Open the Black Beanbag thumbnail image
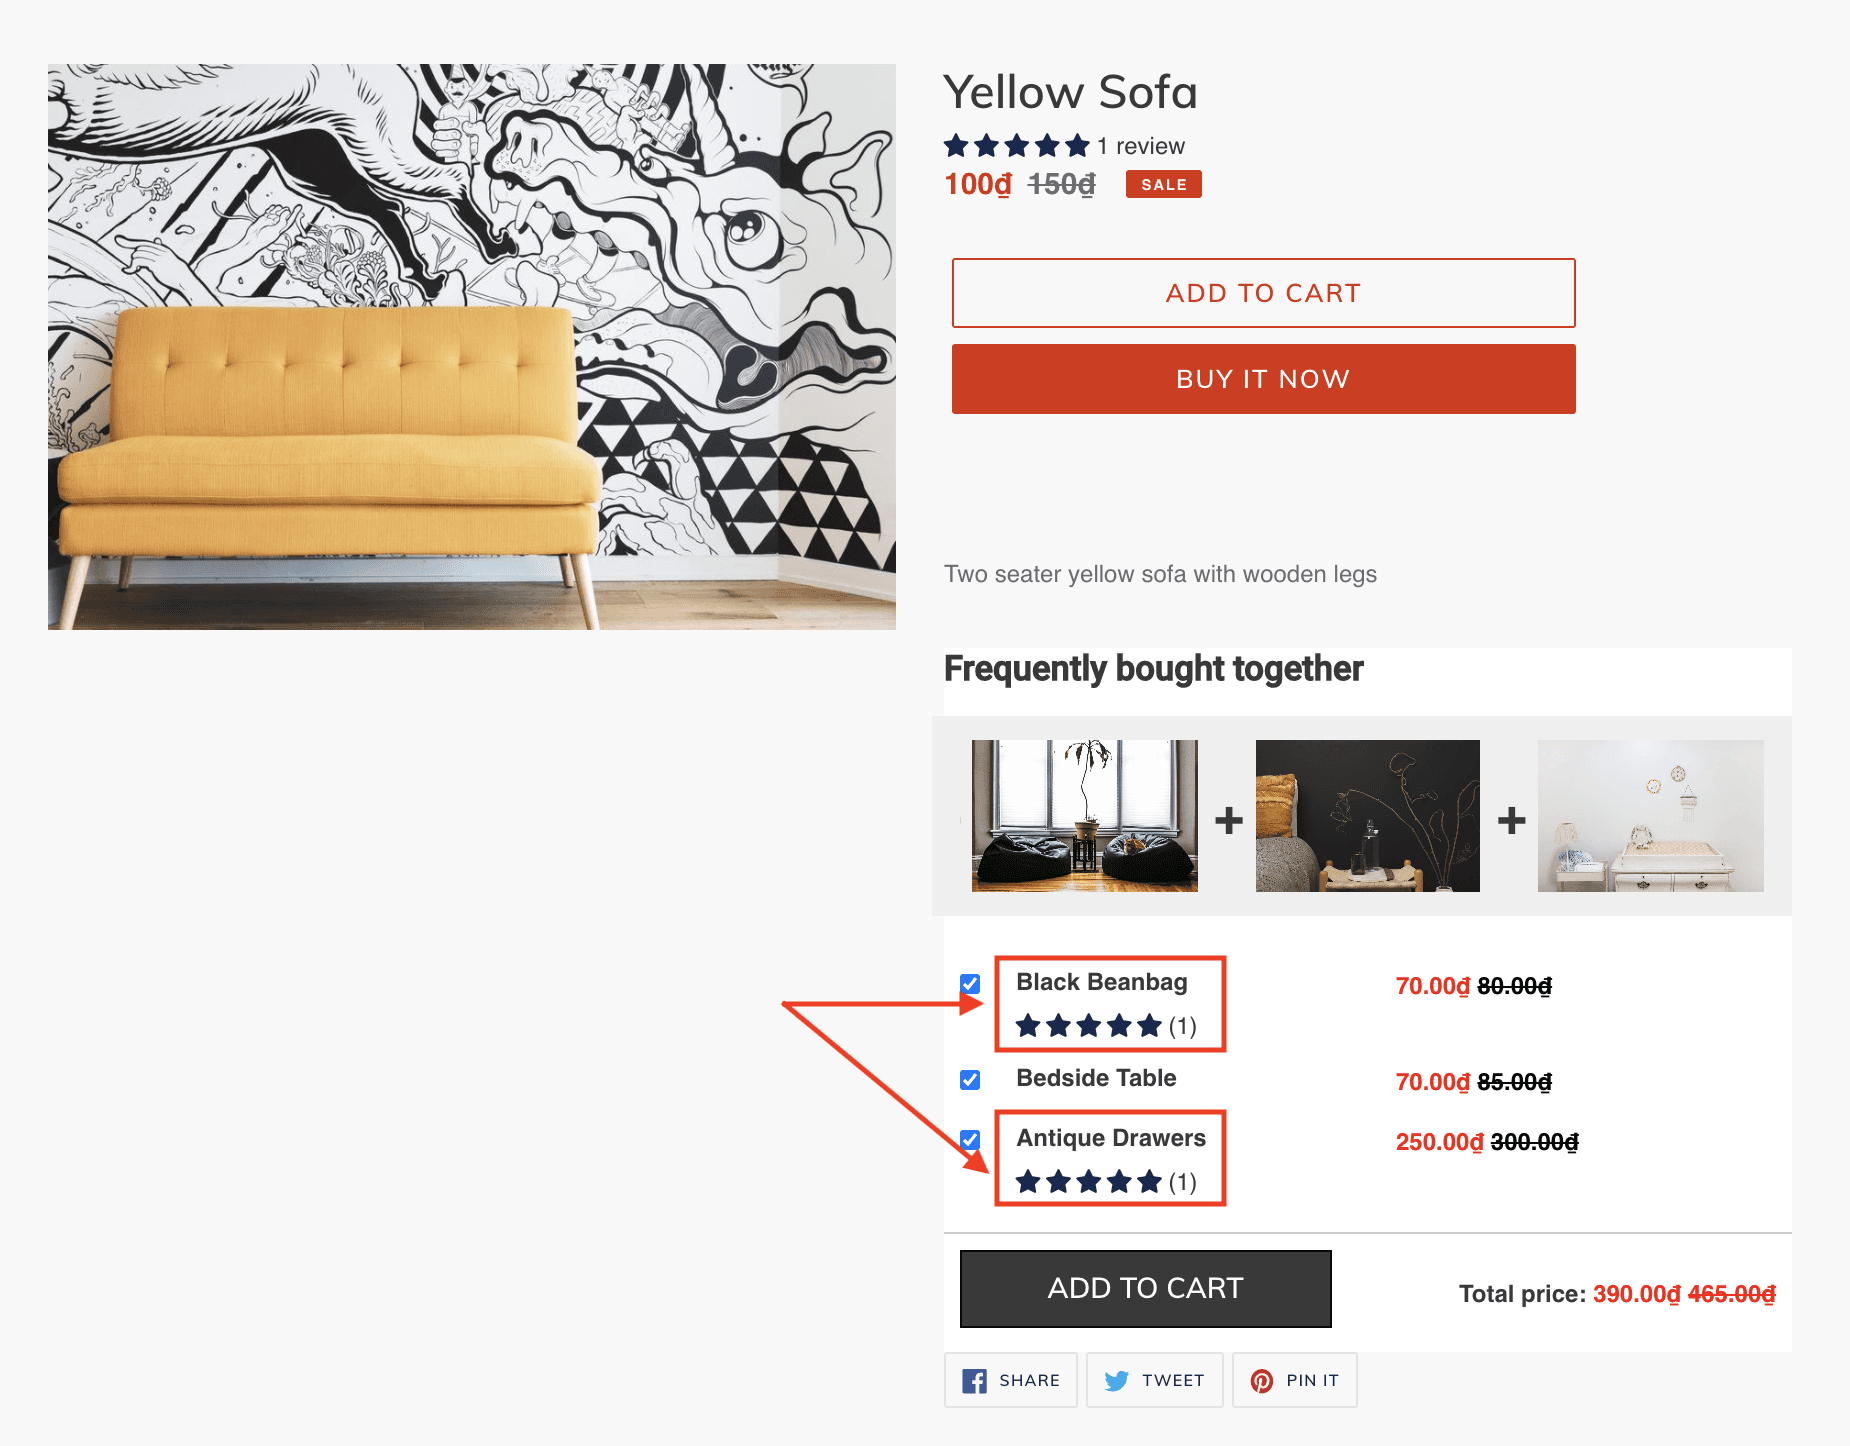 click(x=1084, y=816)
